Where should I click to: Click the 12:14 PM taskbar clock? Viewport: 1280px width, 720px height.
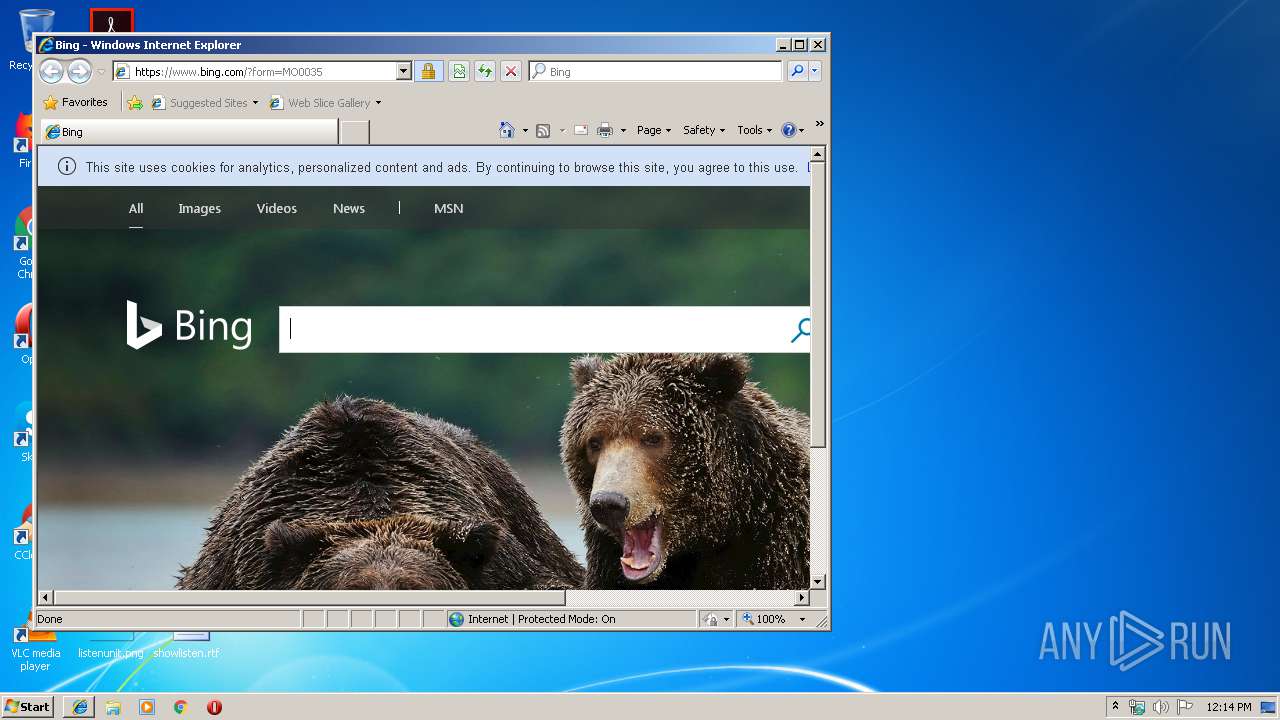click(1228, 707)
